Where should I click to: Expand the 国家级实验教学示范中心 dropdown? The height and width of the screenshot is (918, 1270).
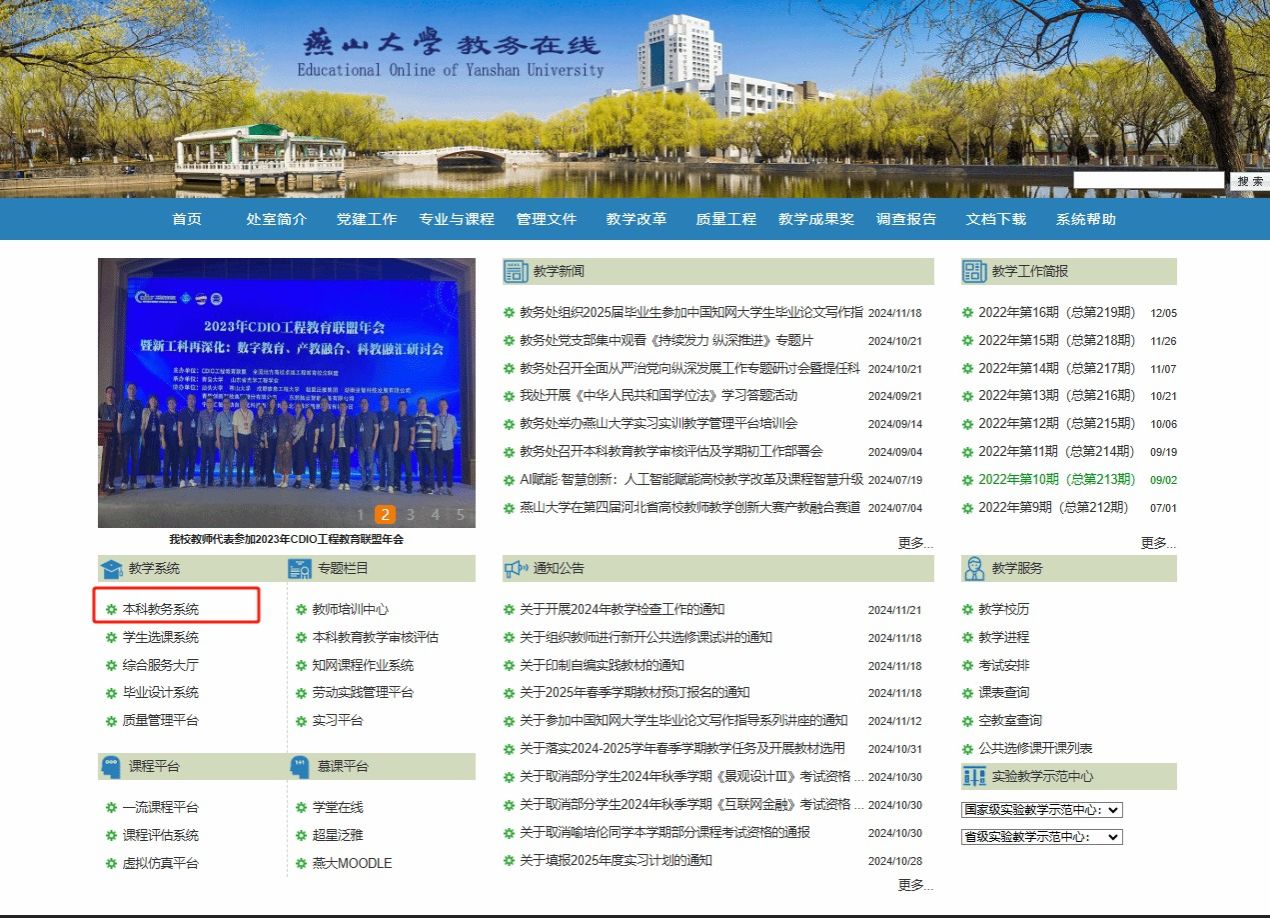point(1042,810)
